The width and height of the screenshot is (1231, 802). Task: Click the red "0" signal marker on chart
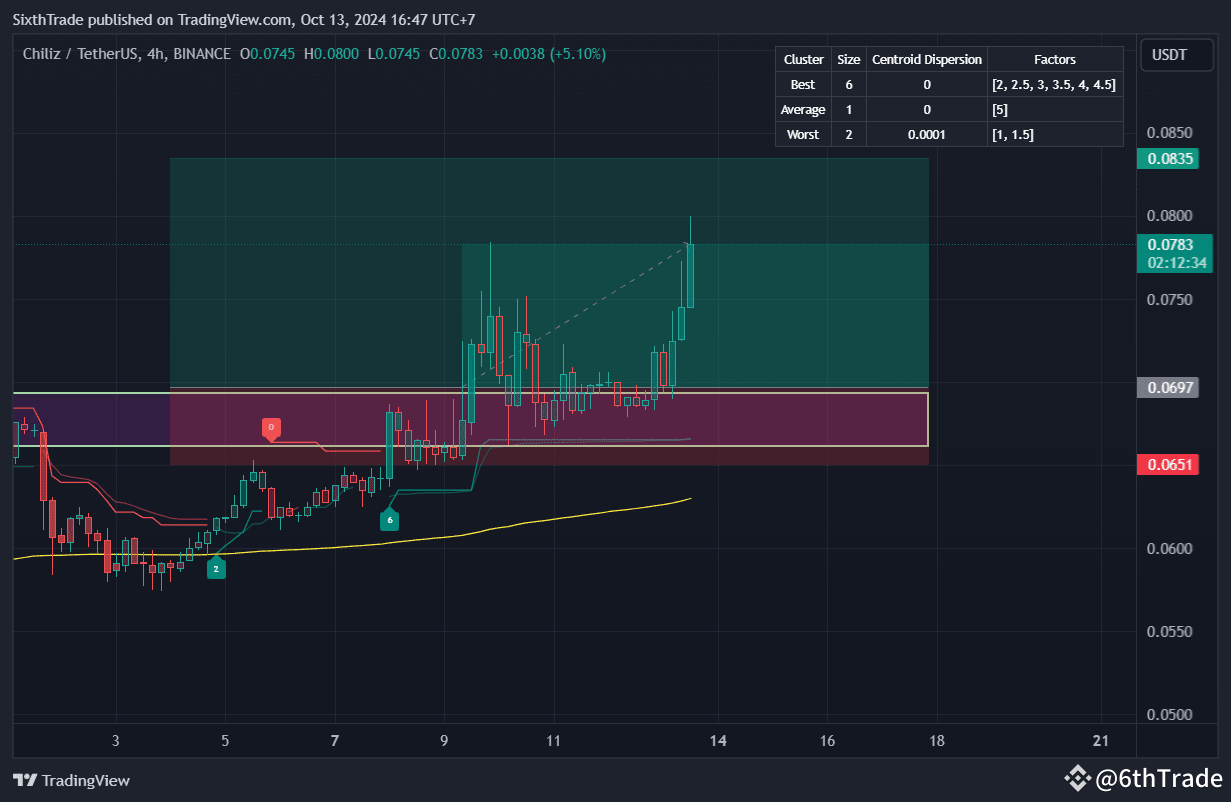[x=270, y=427]
